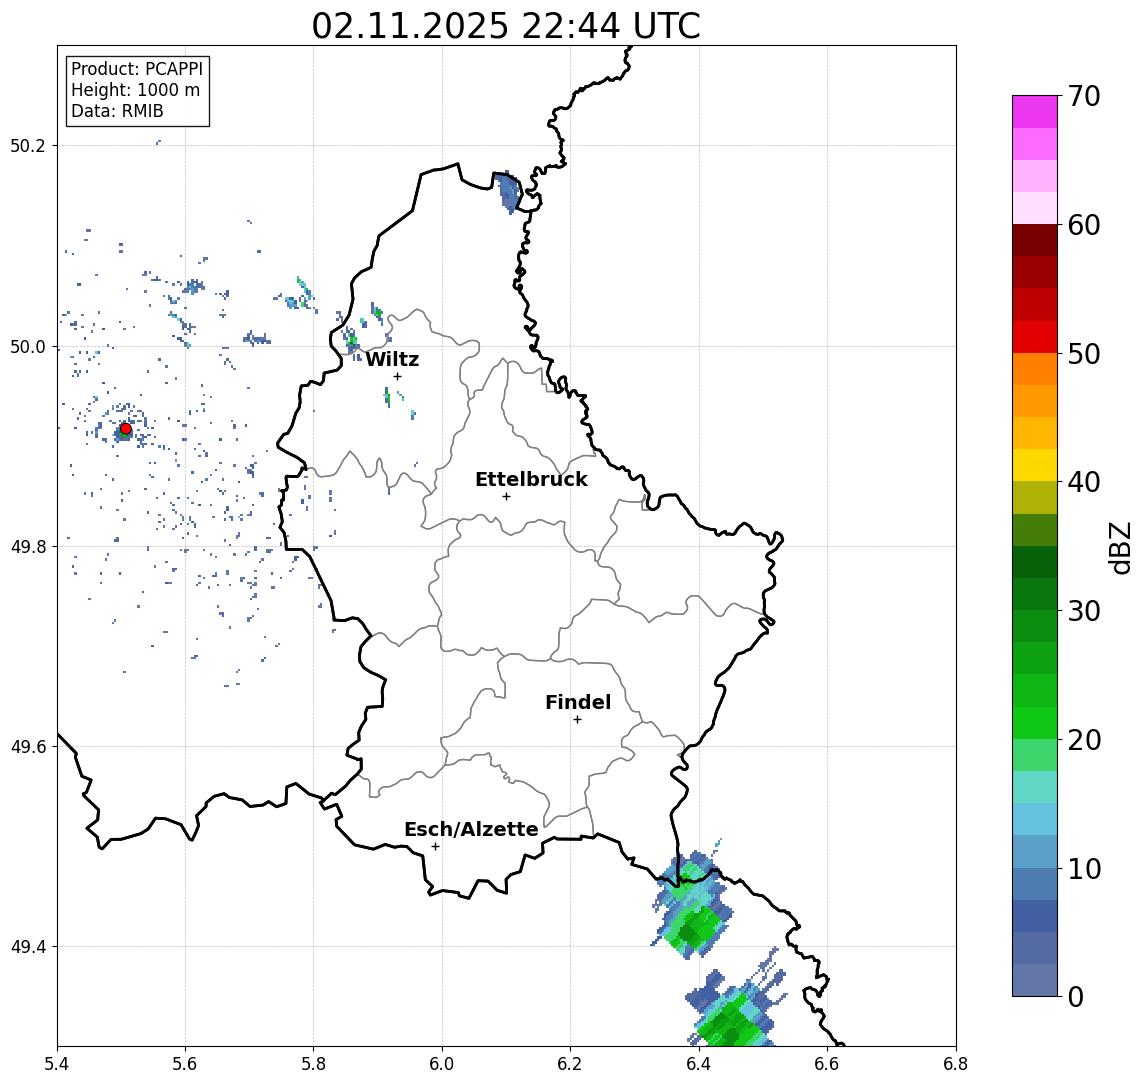
Task: Click the Ettelbruck city label
Action: (531, 479)
